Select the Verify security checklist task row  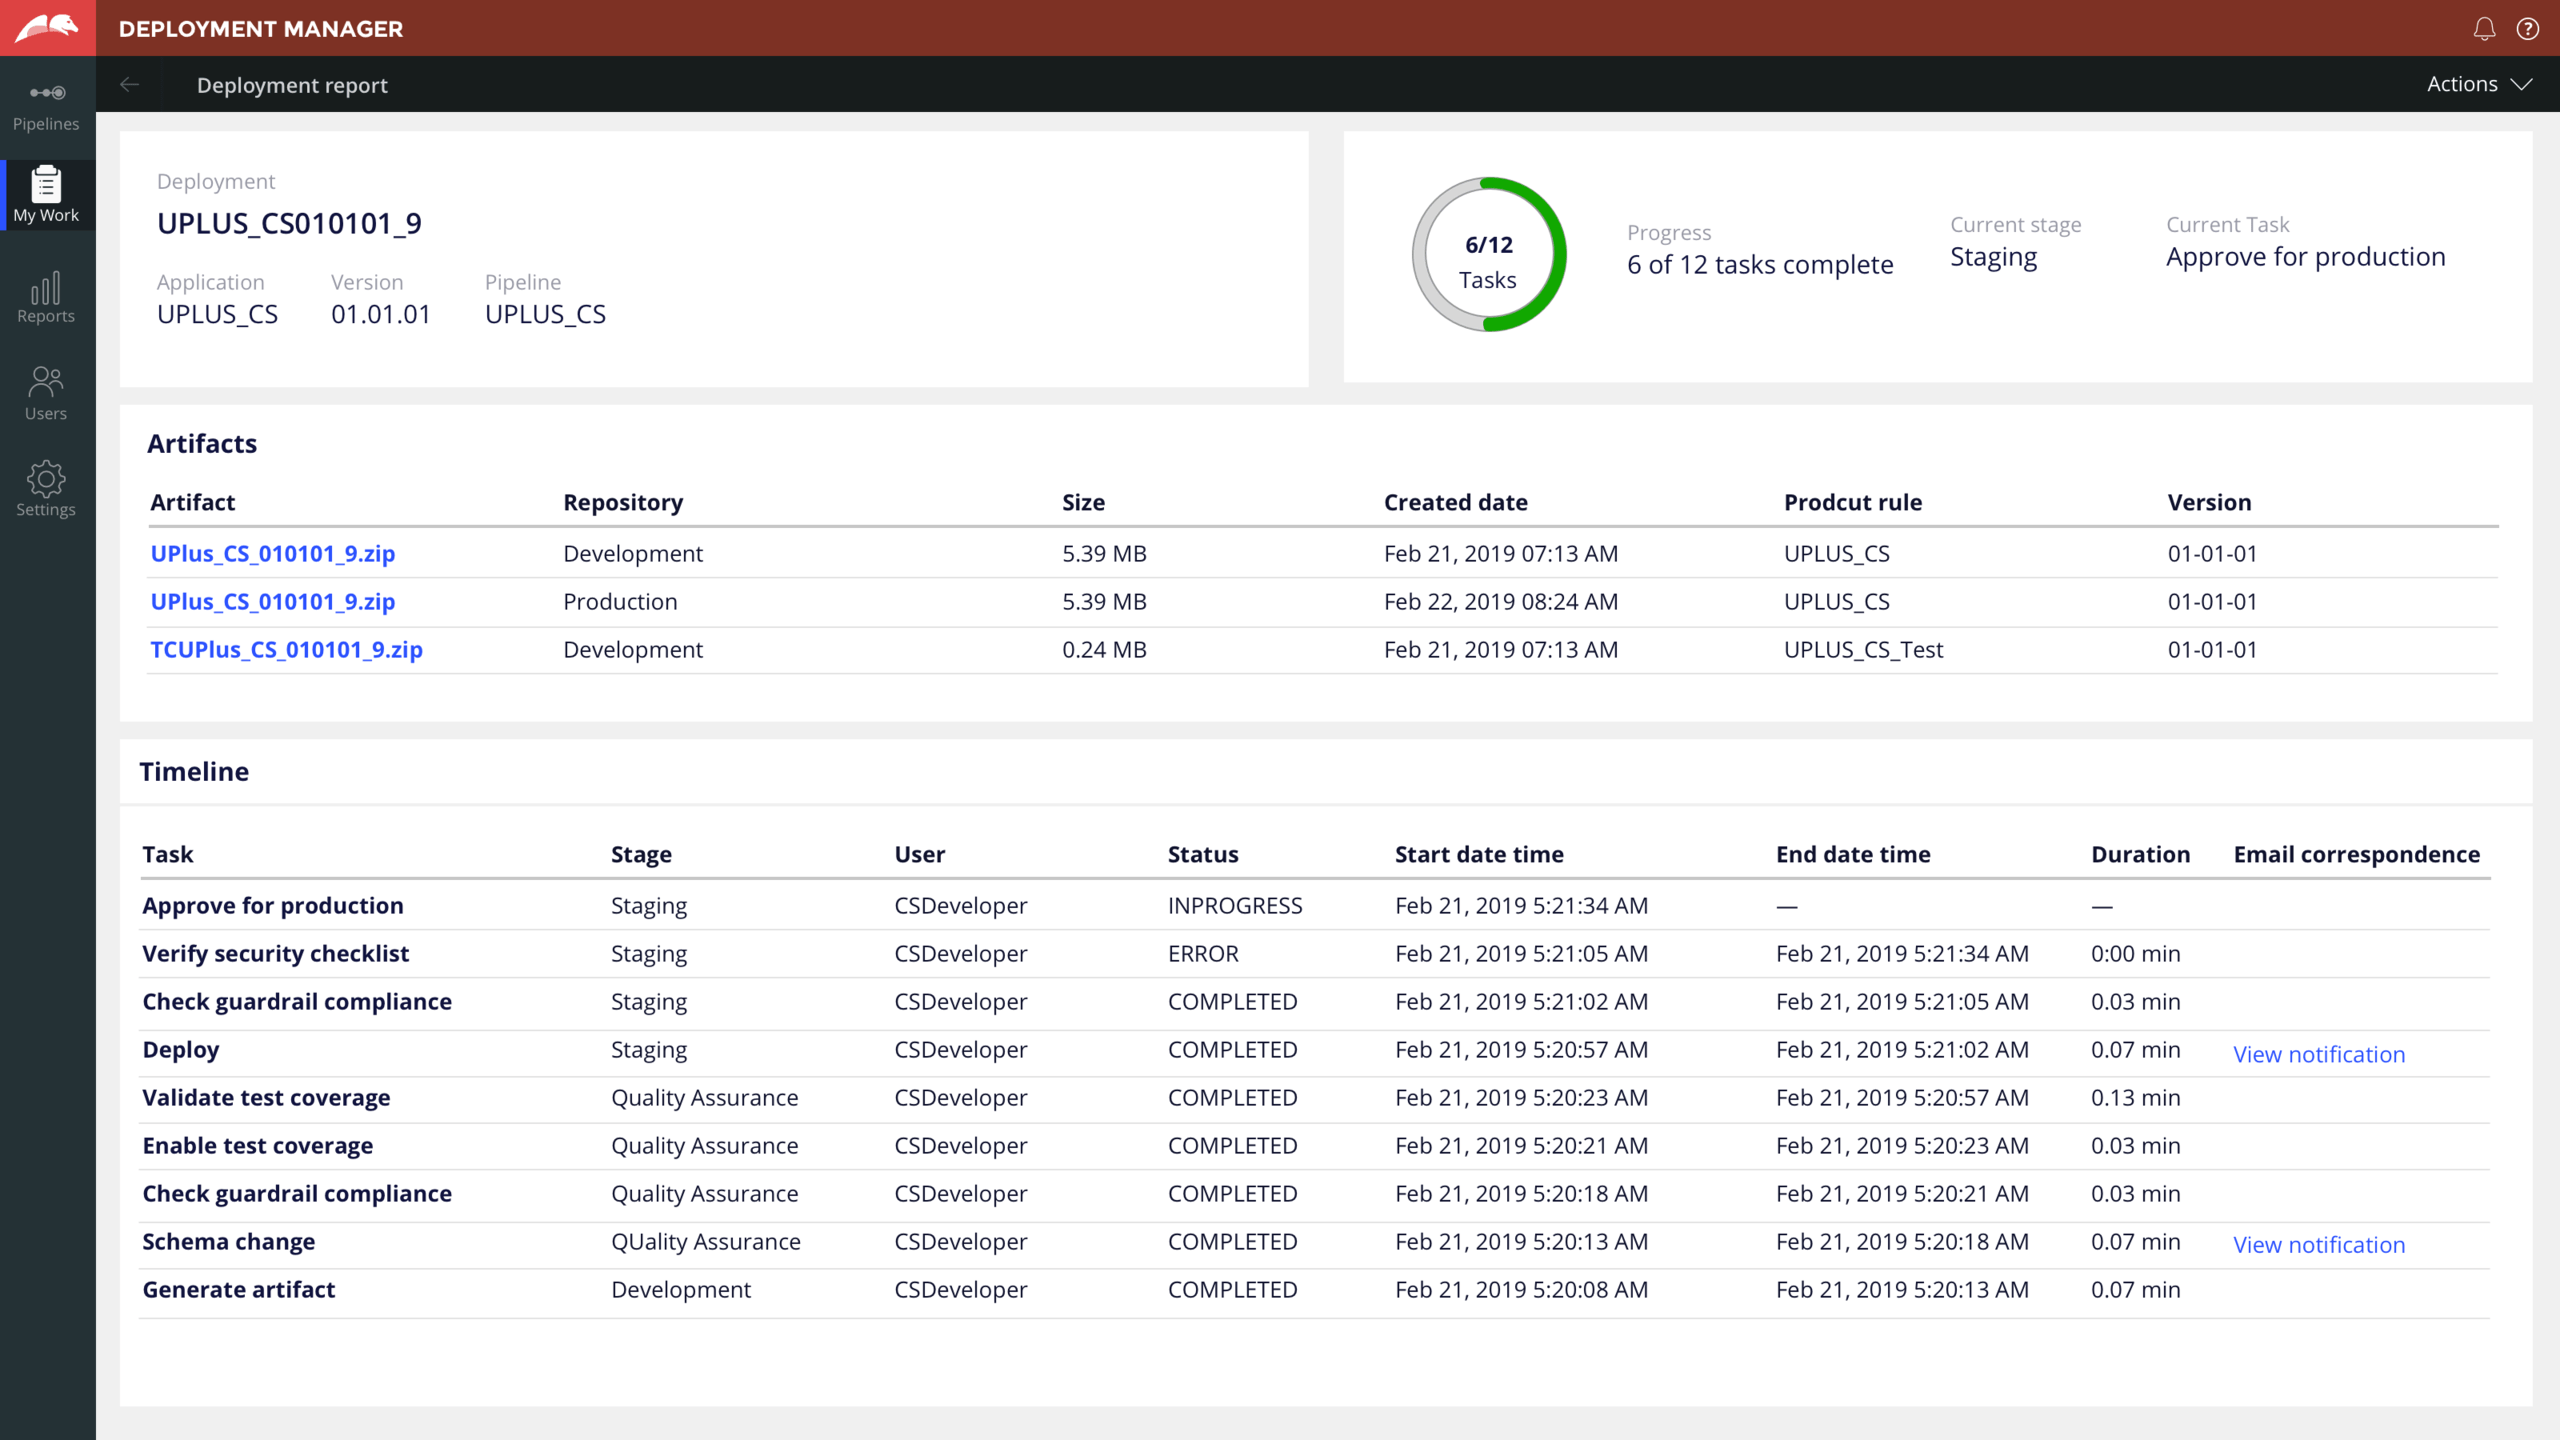[x=275, y=954]
